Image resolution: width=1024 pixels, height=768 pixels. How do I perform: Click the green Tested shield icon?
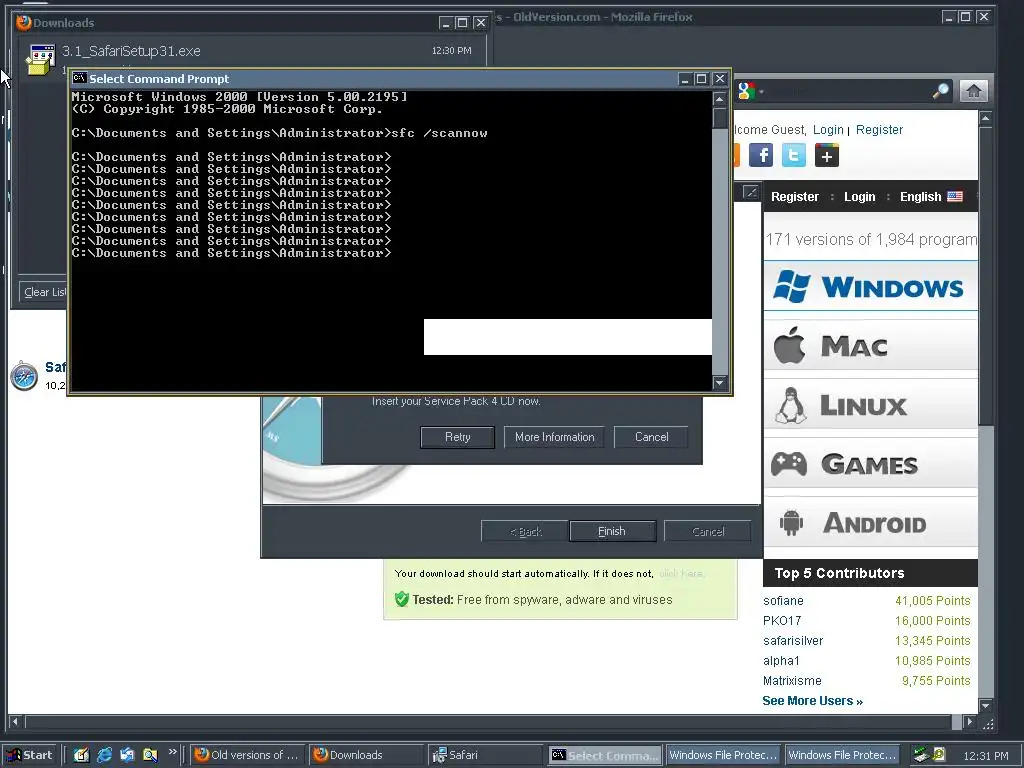tap(402, 599)
